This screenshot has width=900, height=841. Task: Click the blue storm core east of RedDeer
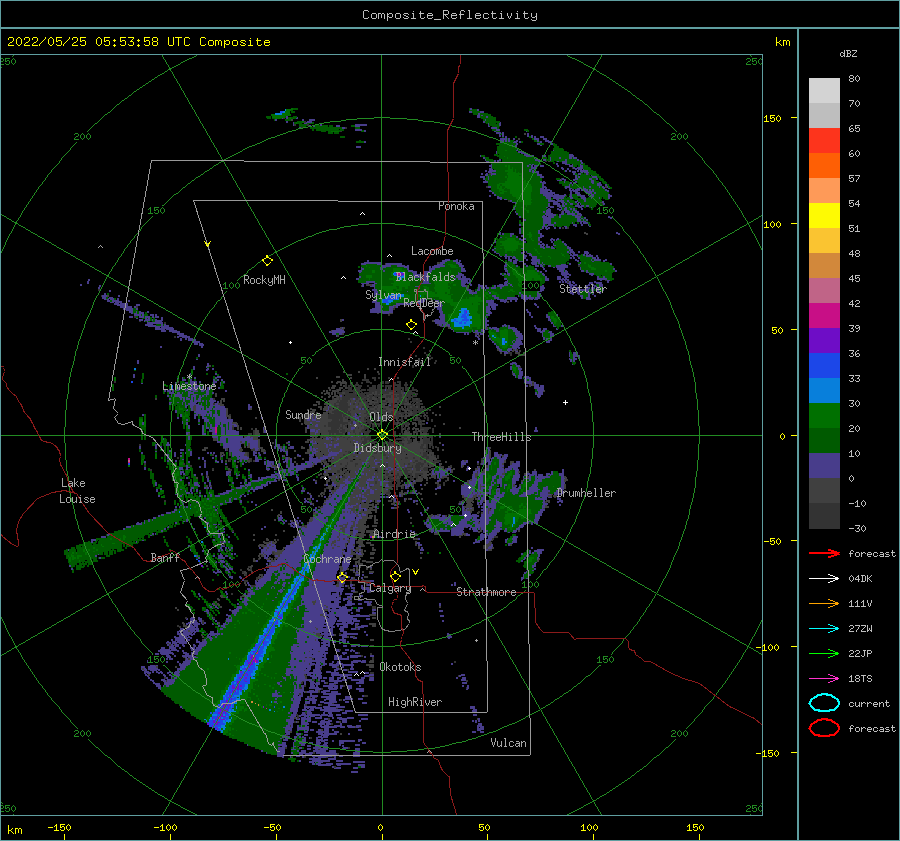(462, 317)
